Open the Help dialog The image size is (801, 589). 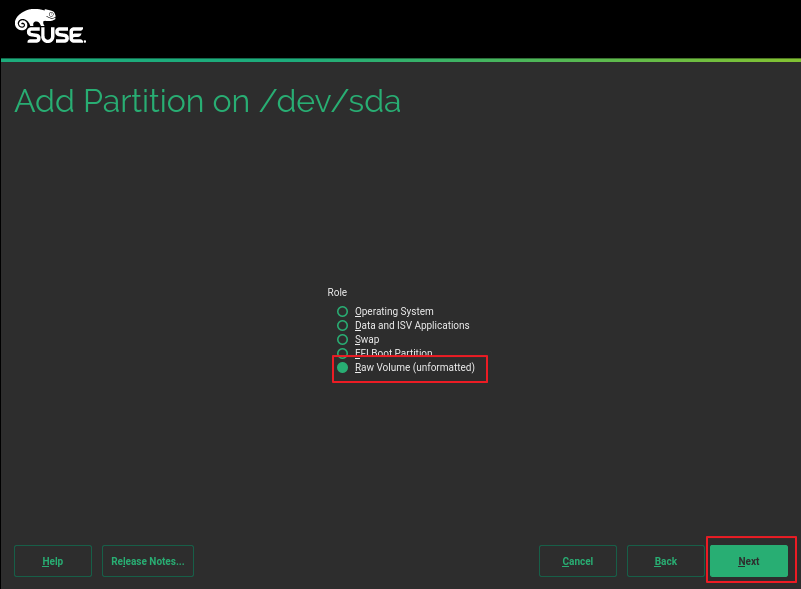53,561
